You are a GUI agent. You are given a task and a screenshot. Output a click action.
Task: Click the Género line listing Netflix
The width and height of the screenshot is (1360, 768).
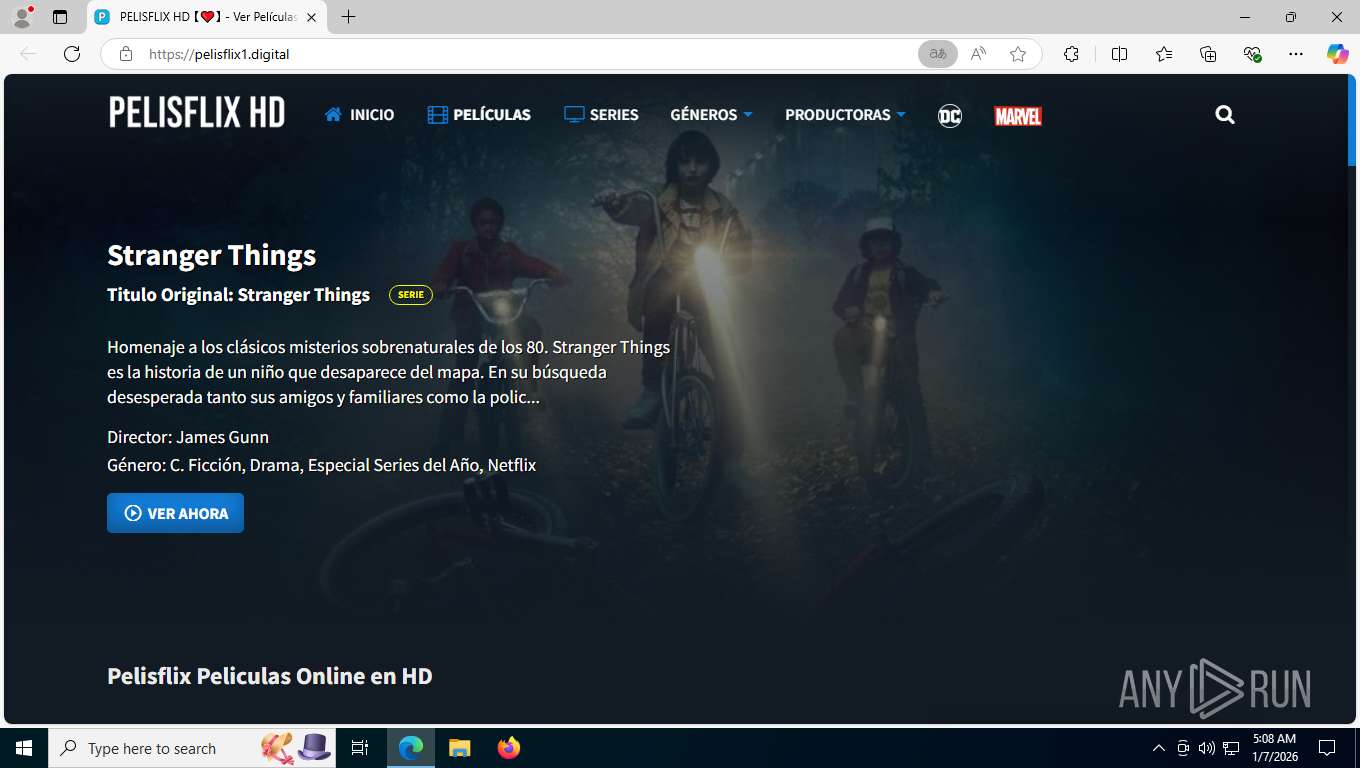[x=322, y=465]
